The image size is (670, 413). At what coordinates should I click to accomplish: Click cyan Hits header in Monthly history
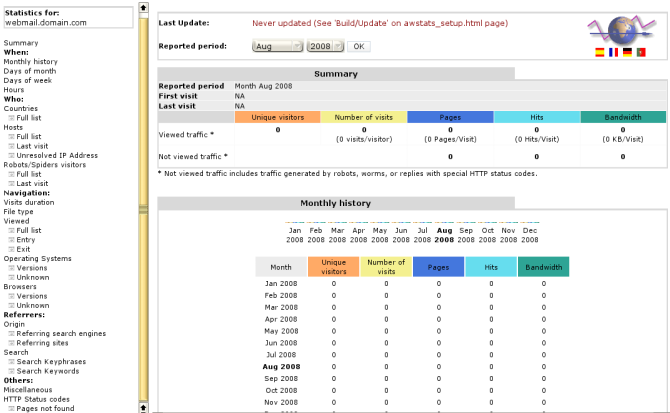(491, 267)
